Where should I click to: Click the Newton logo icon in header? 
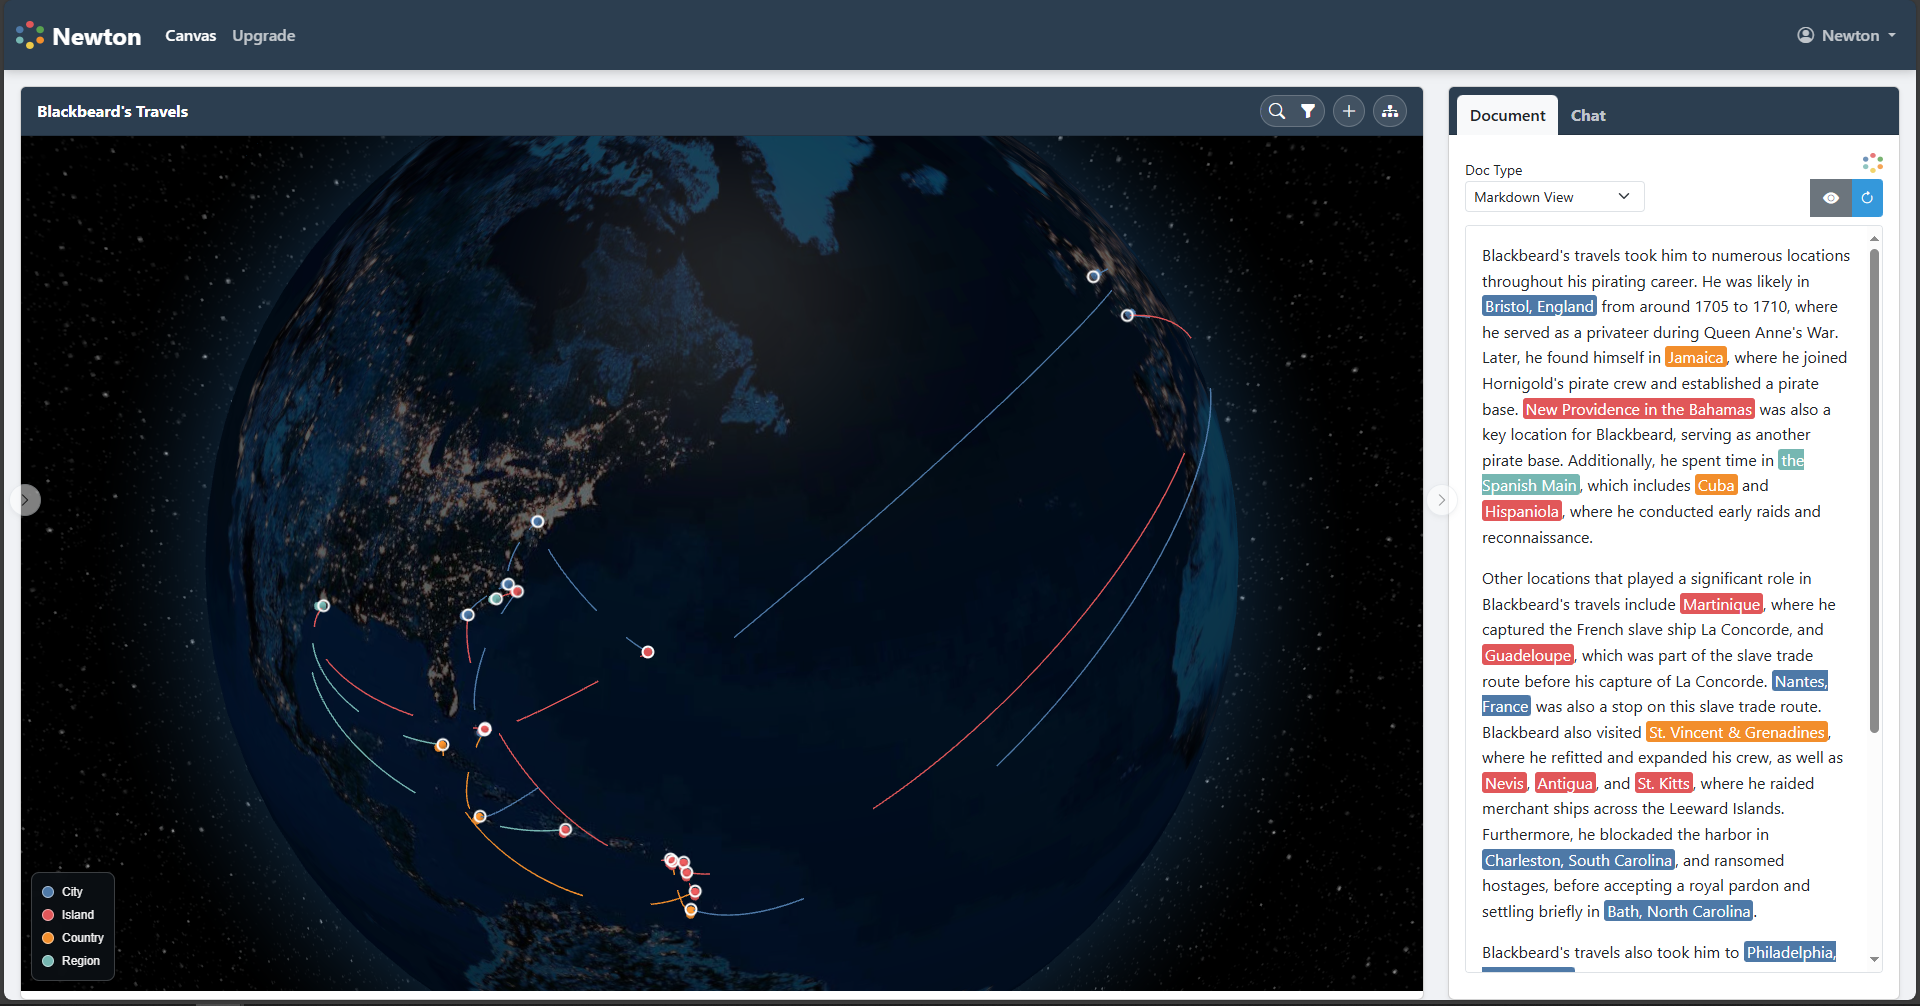coord(30,36)
